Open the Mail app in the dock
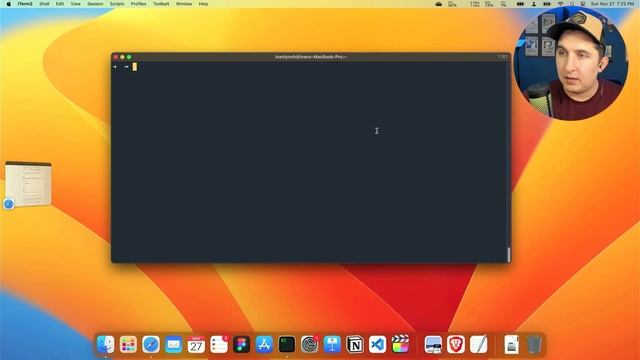The image size is (640, 360). point(173,344)
